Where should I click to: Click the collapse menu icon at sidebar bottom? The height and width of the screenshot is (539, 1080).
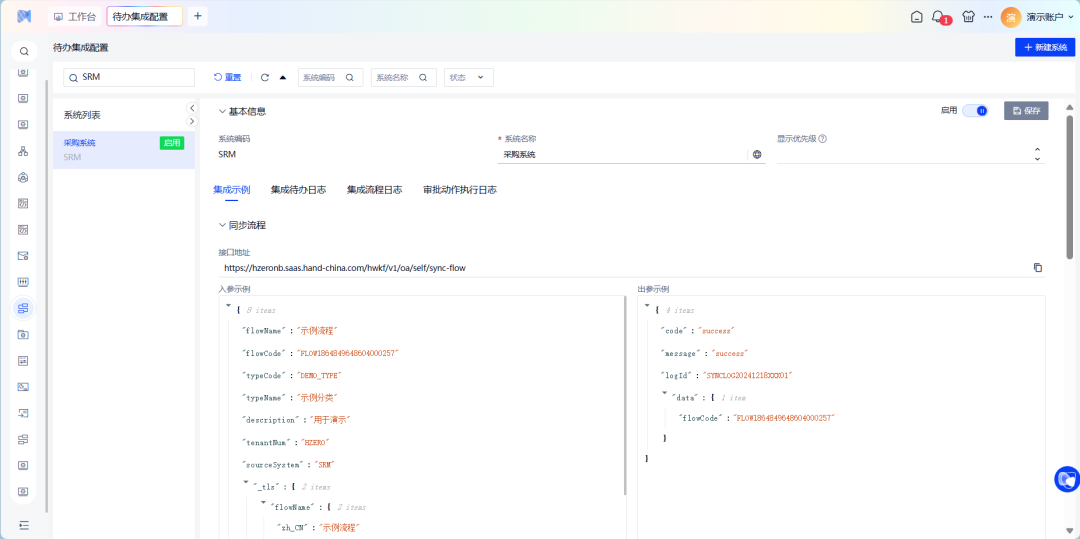[x=24, y=525]
